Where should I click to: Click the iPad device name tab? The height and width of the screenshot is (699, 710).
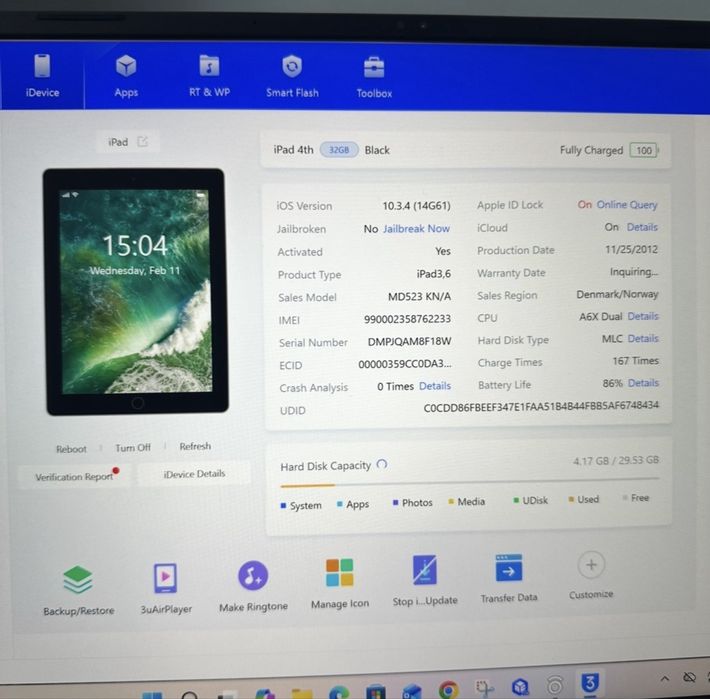(x=118, y=142)
